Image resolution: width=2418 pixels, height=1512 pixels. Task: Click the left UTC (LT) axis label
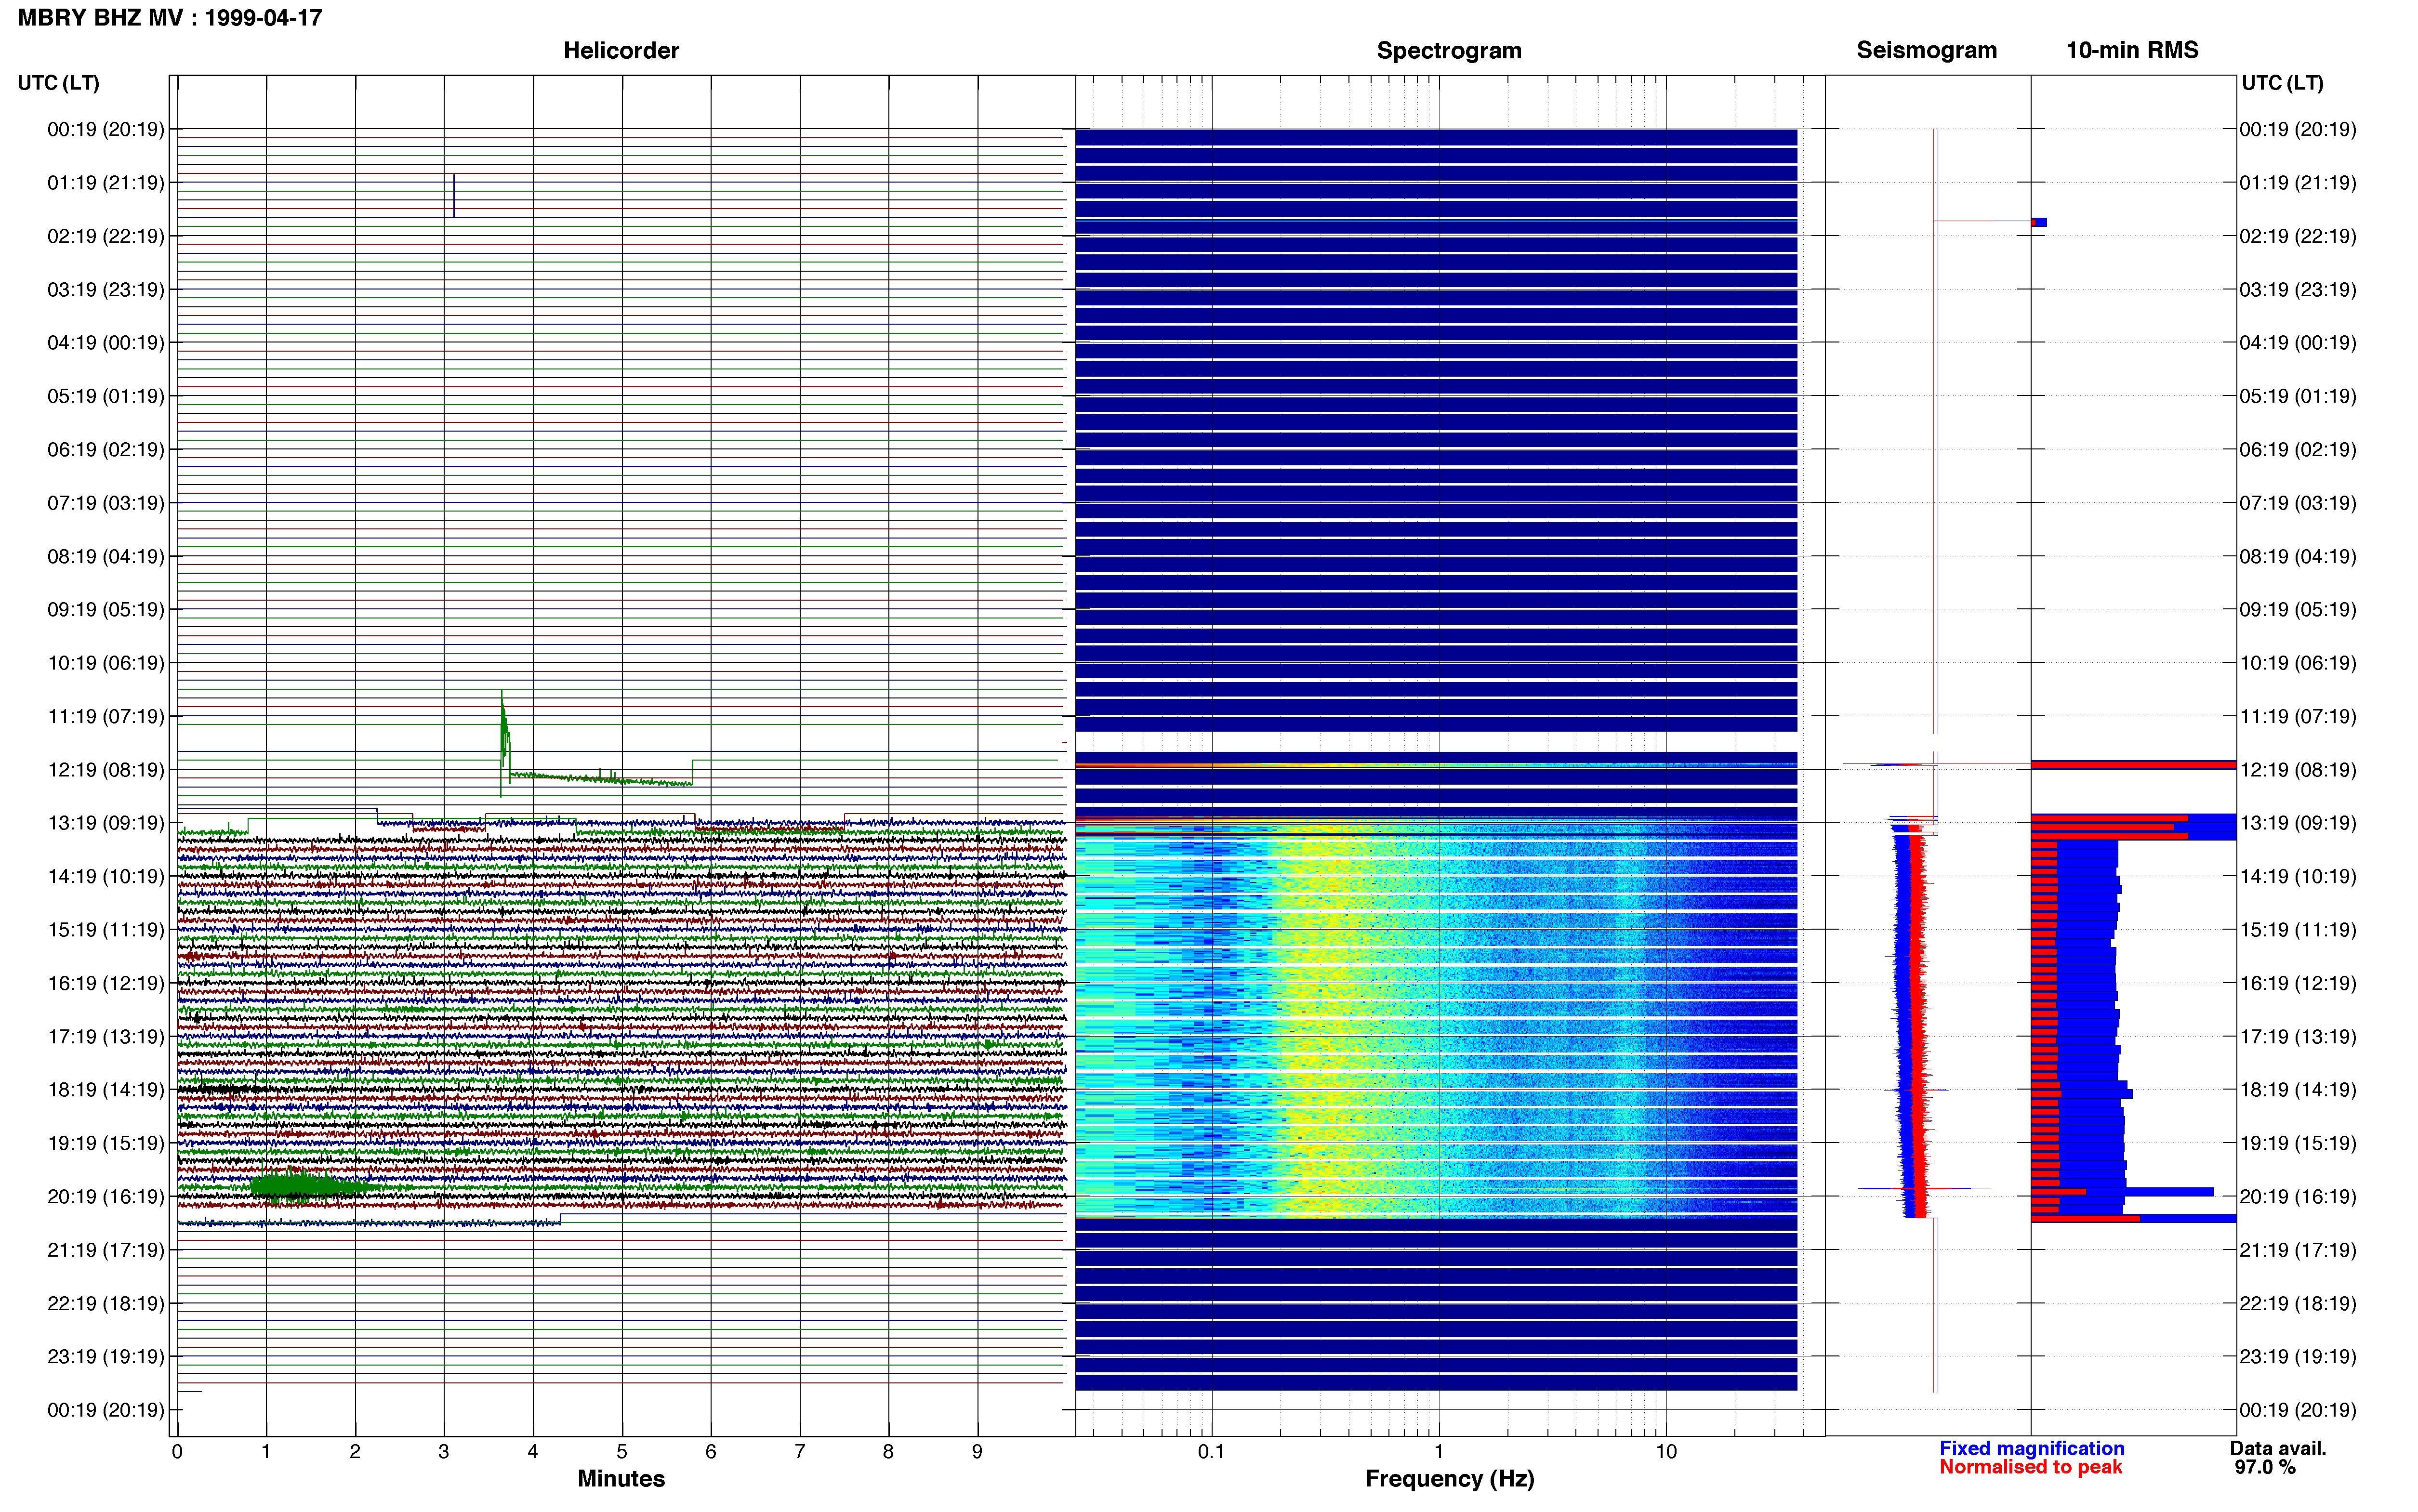pos(59,83)
